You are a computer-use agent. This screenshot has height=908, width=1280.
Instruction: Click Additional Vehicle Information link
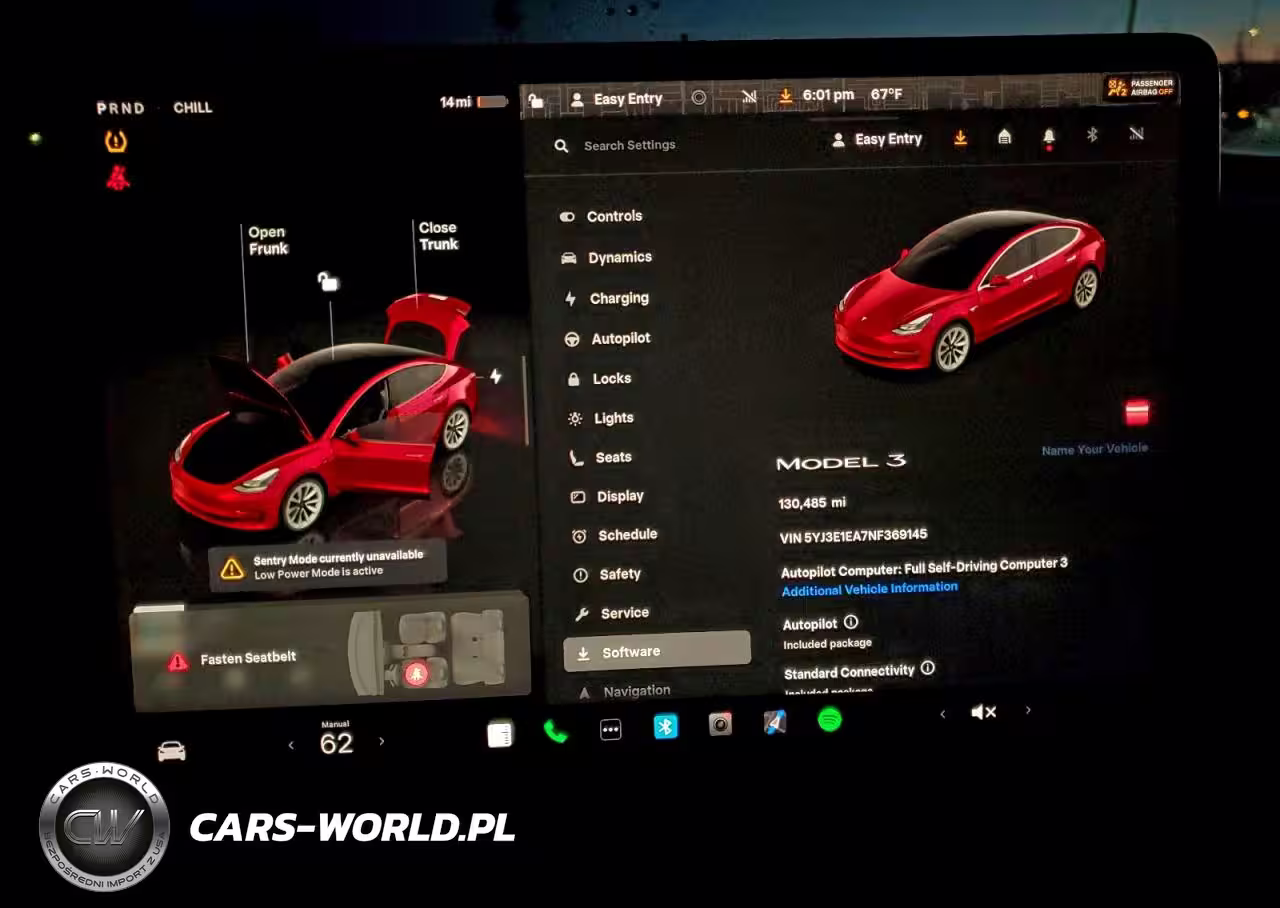(x=869, y=590)
